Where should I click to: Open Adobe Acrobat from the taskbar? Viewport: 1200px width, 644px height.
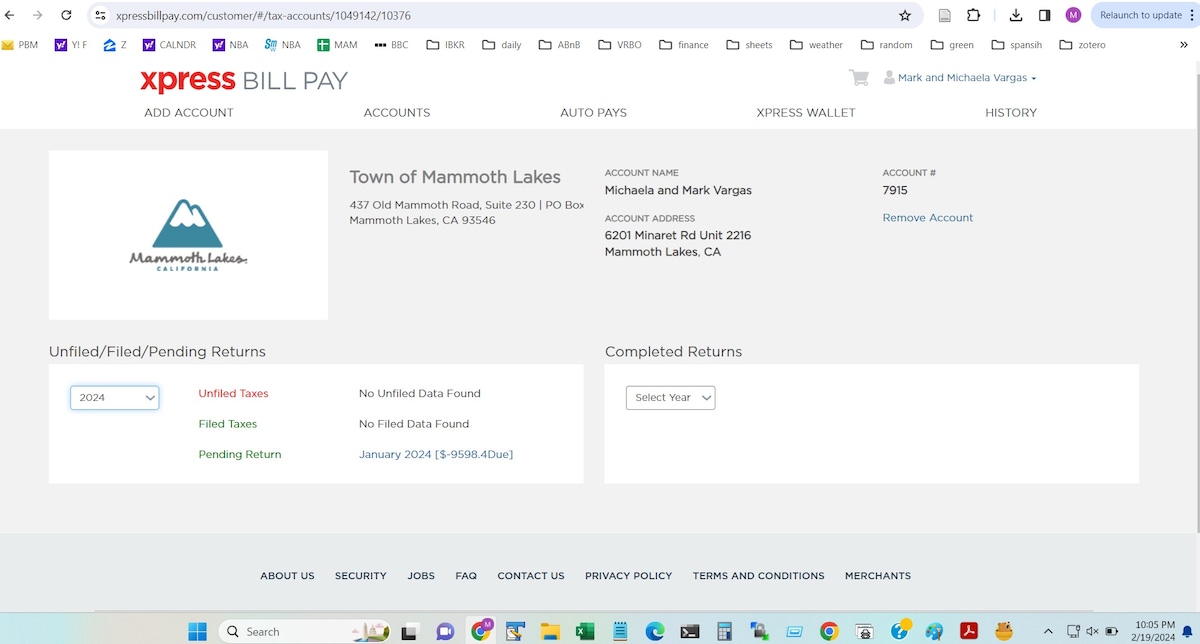point(969,631)
